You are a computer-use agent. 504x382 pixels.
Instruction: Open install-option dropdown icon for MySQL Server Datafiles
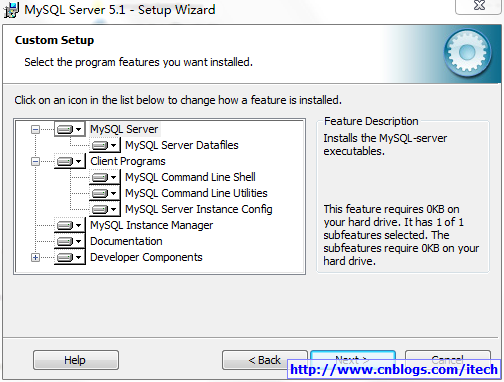[104, 145]
